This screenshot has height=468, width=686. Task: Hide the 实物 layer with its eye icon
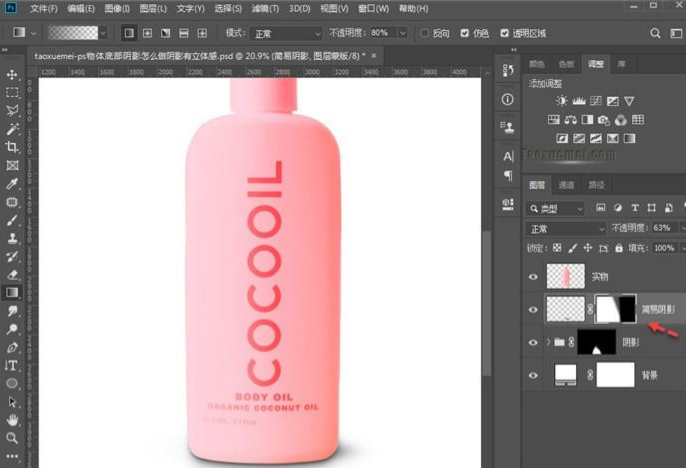pyautogui.click(x=533, y=277)
